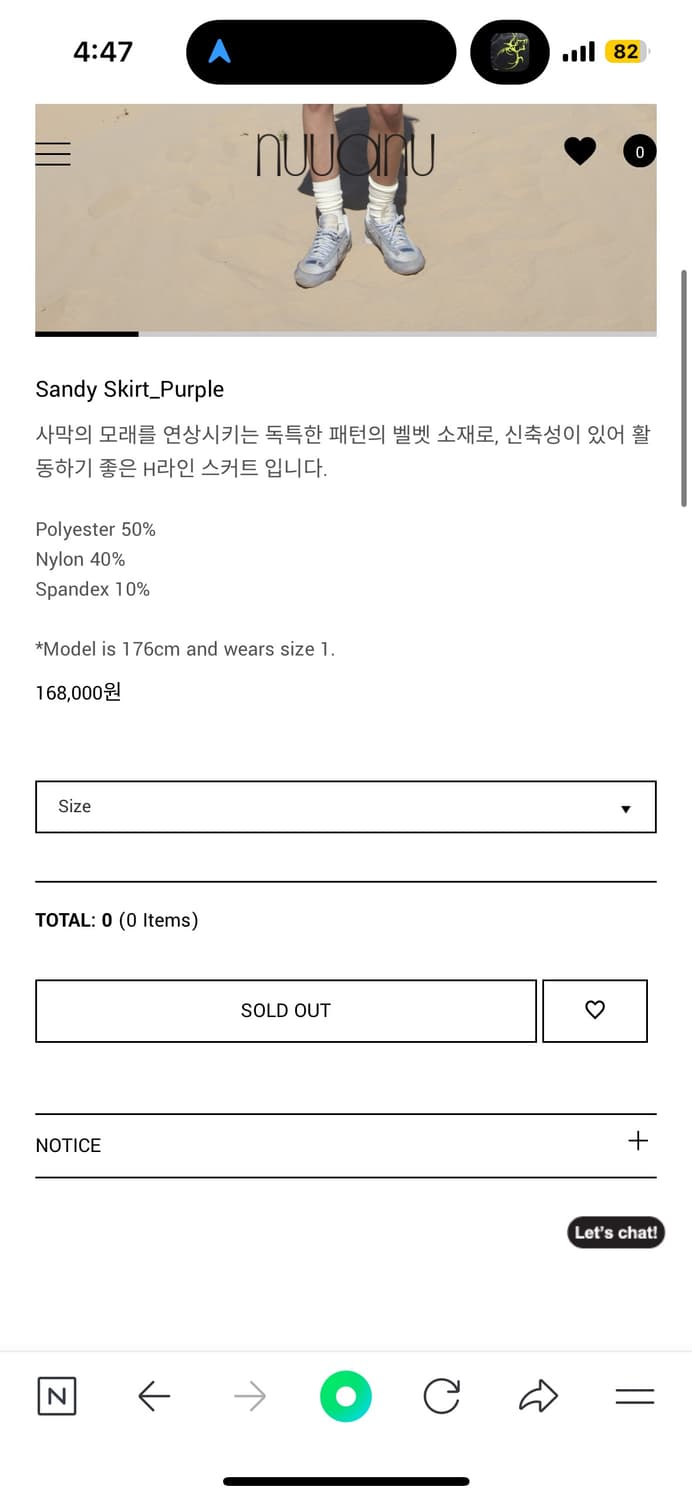This screenshot has width=692, height=1500.
Task: Tap the Size dropdown arrow
Action: point(626,808)
